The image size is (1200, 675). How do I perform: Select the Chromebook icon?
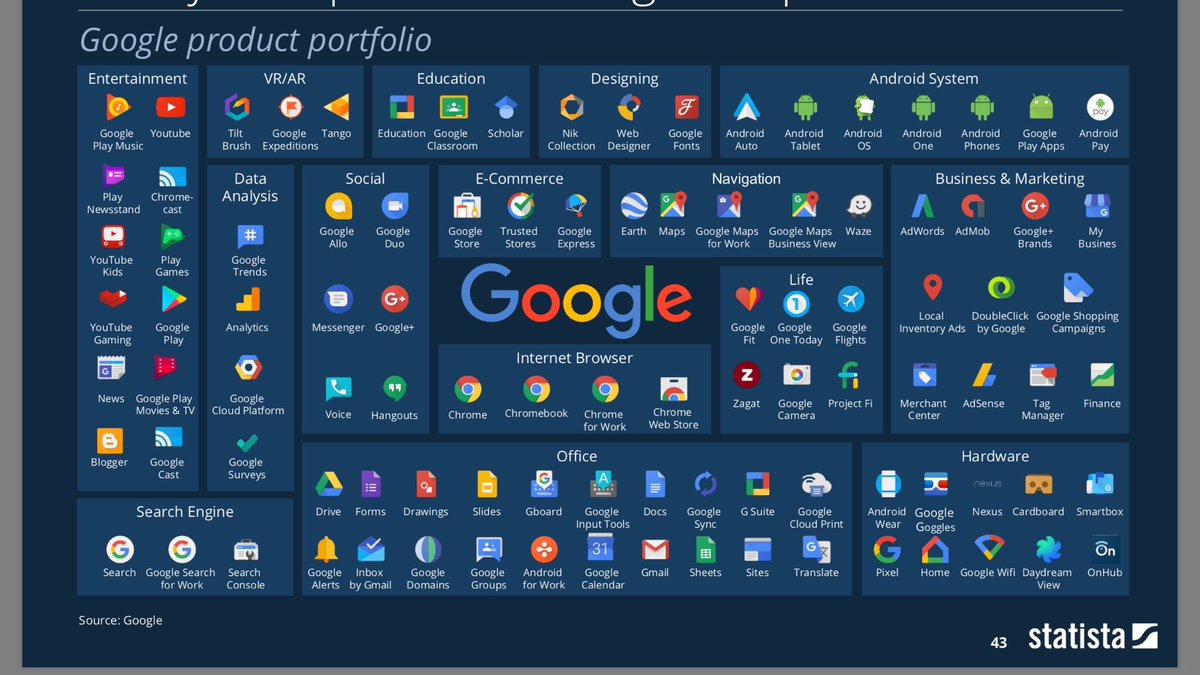pyautogui.click(x=537, y=389)
